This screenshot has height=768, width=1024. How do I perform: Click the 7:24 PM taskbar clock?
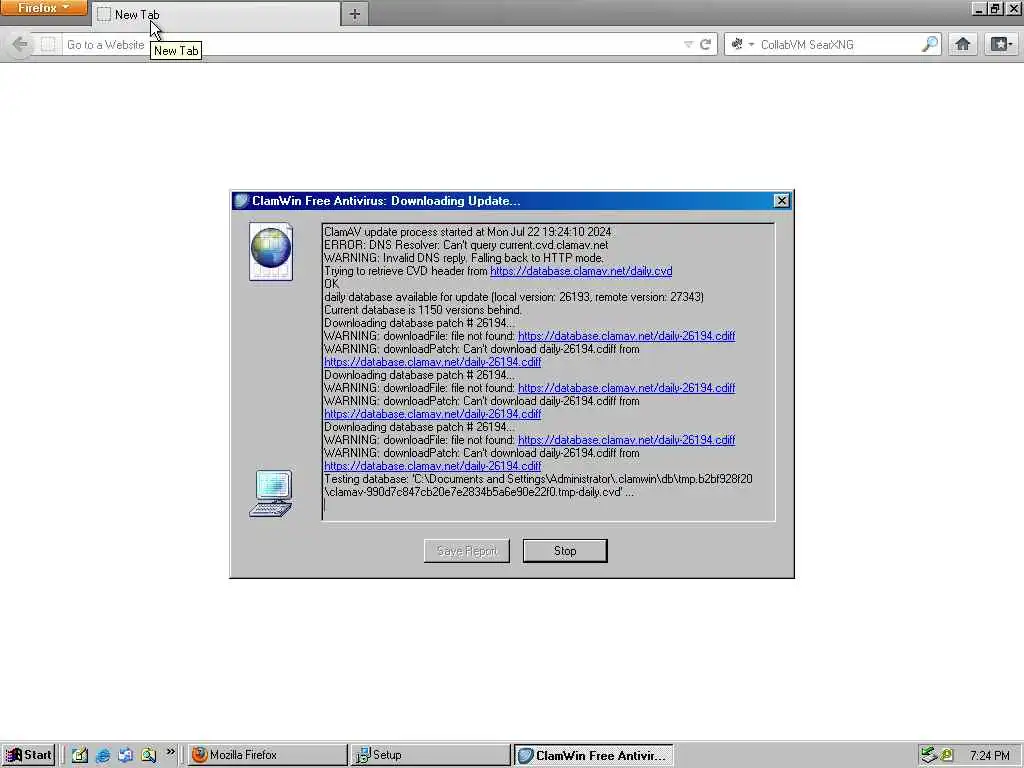point(989,756)
